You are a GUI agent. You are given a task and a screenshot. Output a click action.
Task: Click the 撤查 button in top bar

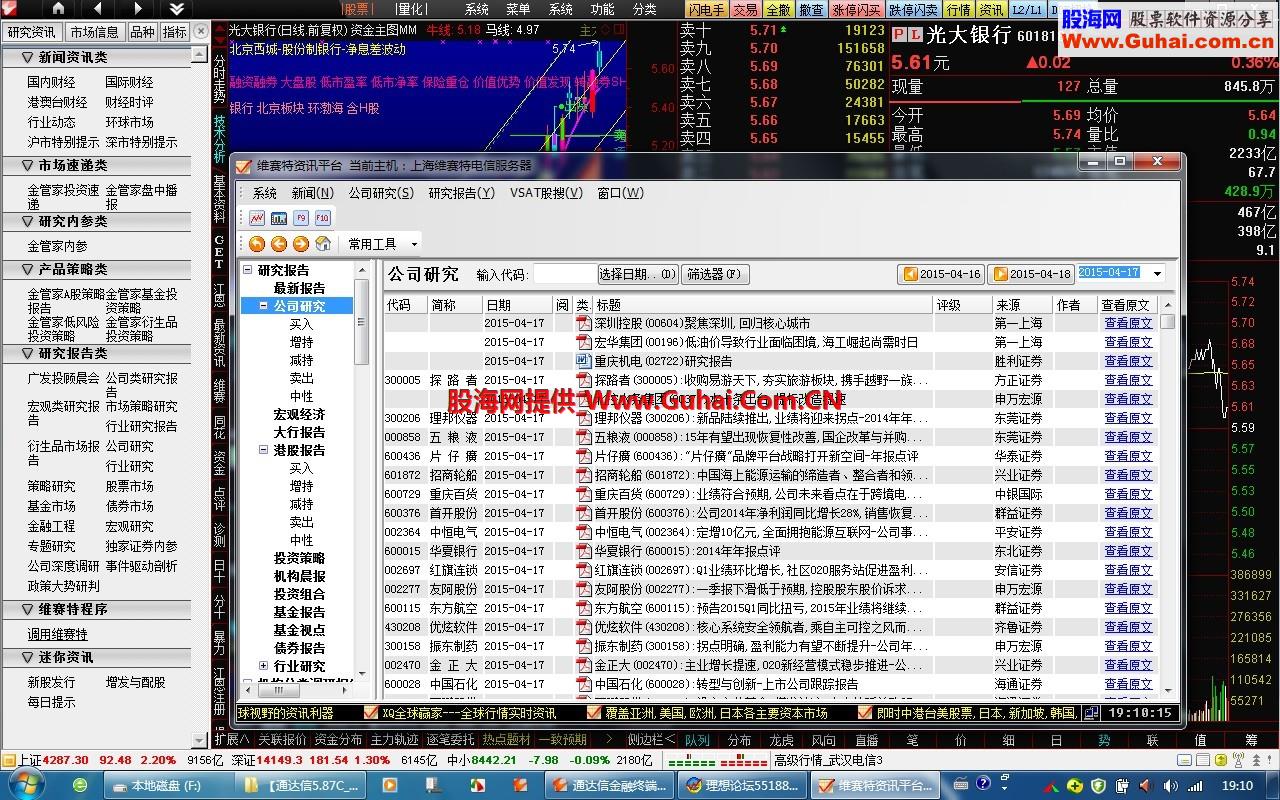click(x=811, y=9)
